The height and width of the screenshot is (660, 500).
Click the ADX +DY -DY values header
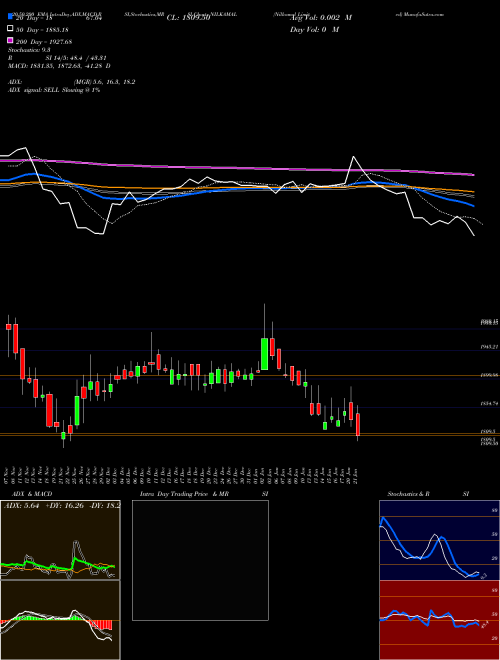(62, 506)
